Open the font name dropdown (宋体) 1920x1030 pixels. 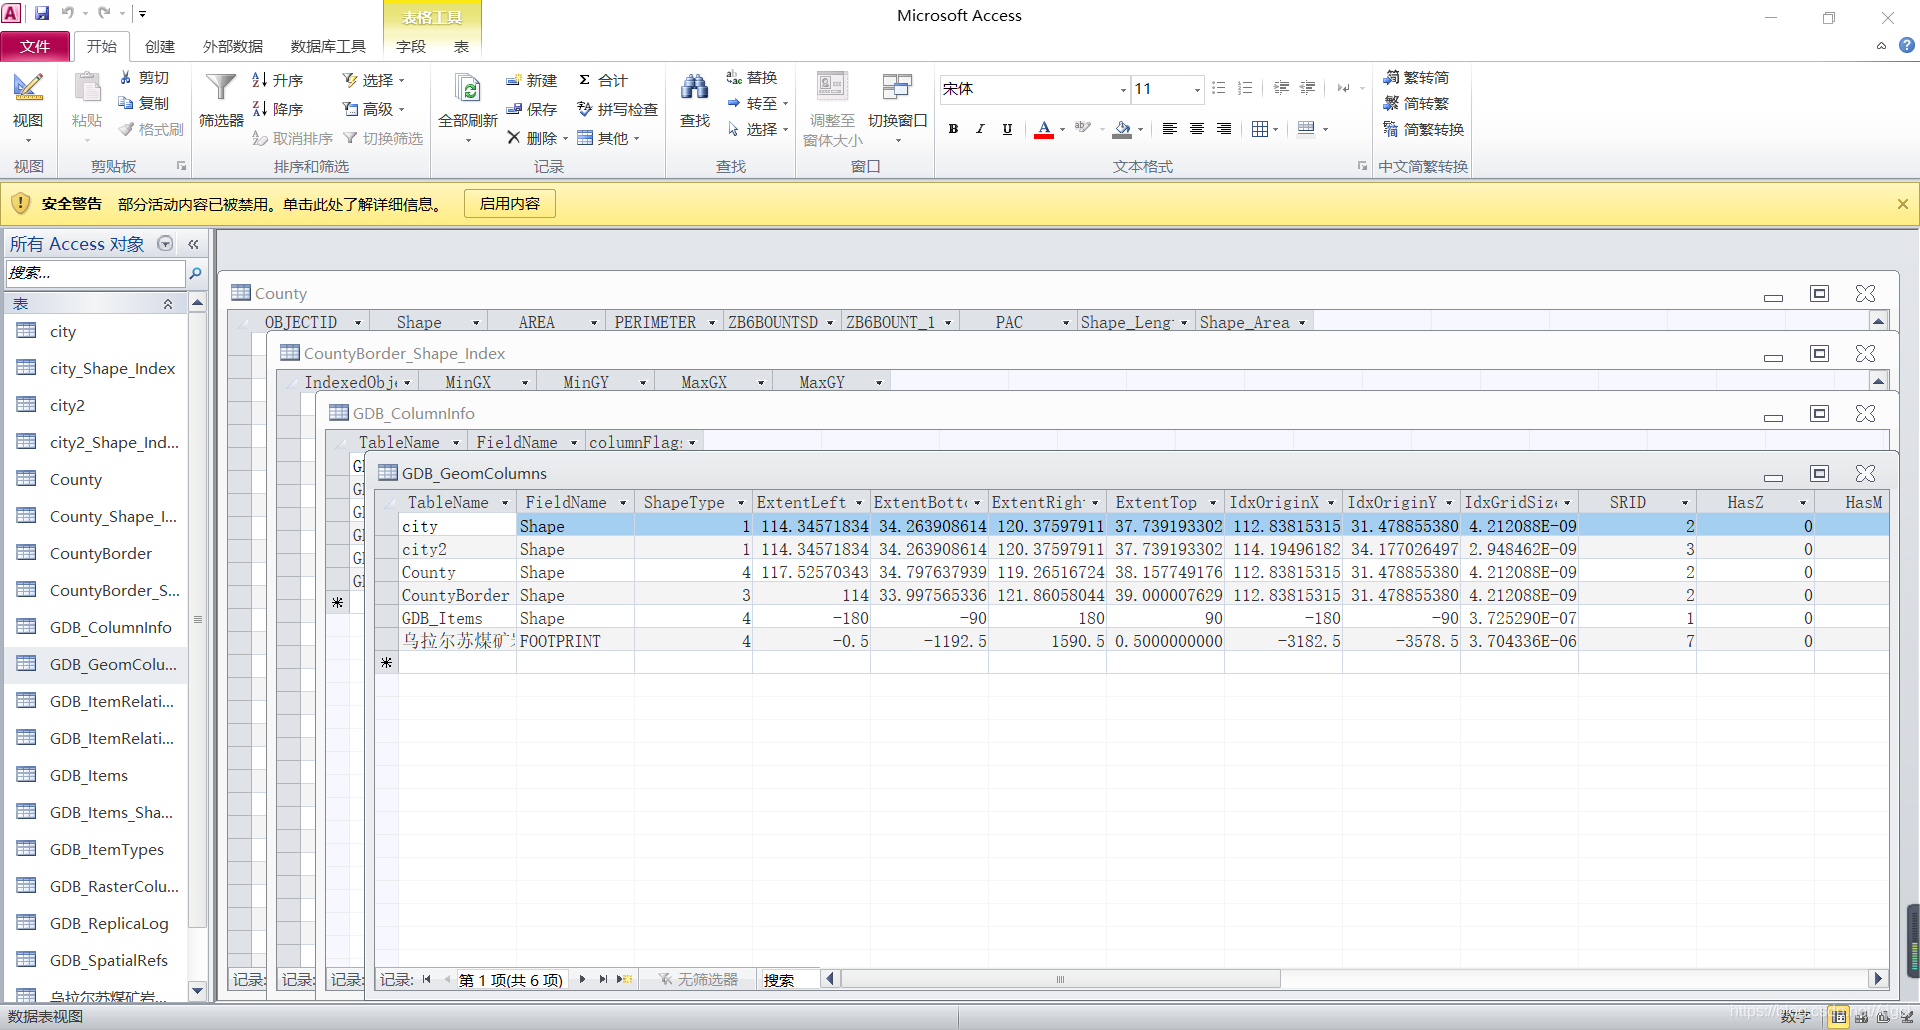coord(1123,90)
